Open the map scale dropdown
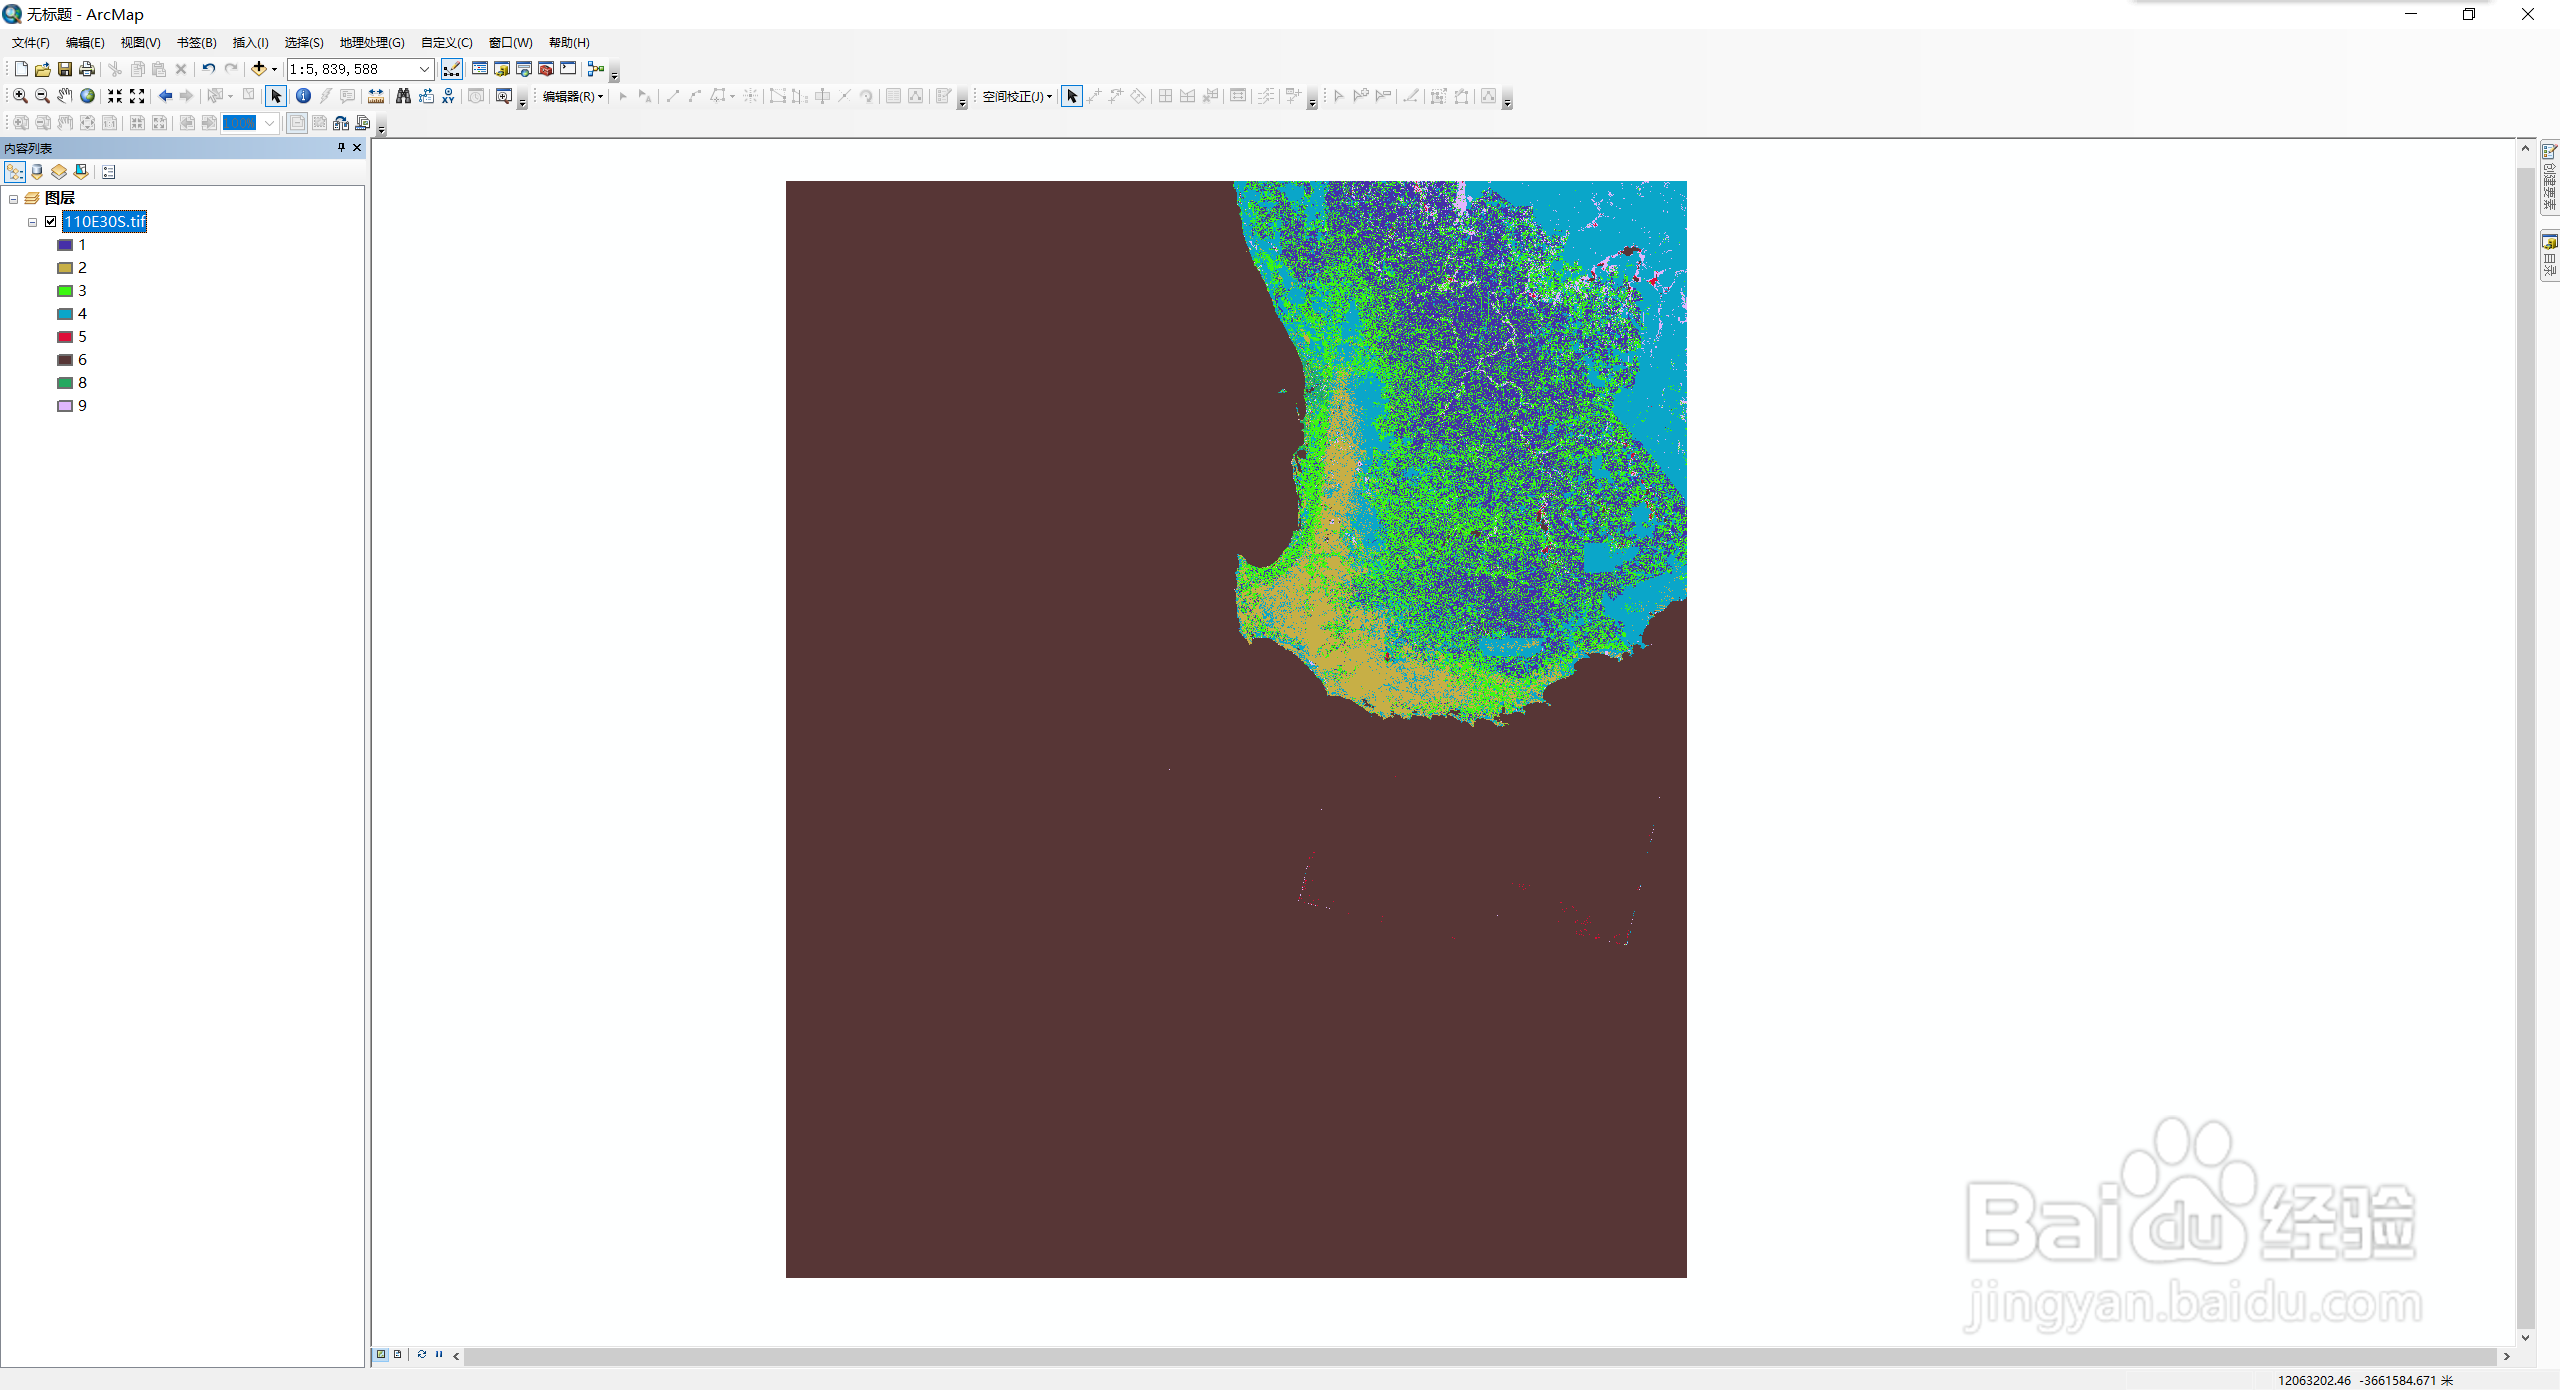This screenshot has width=2560, height=1390. pos(424,69)
